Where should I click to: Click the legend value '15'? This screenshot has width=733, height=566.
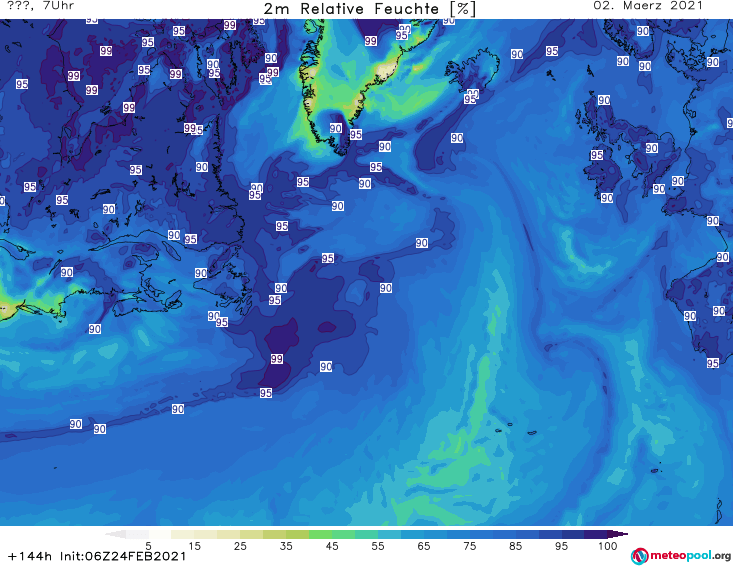pyautogui.click(x=194, y=546)
